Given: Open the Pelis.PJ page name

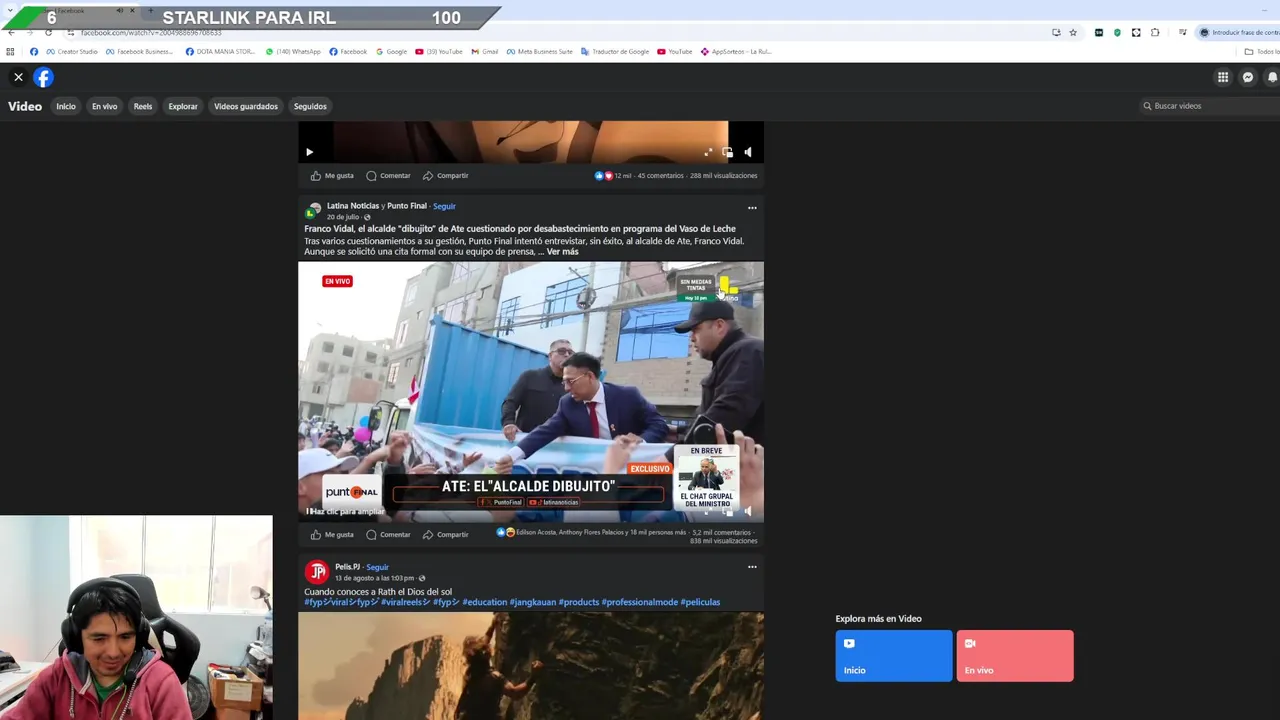Looking at the screenshot, I should pos(347,567).
